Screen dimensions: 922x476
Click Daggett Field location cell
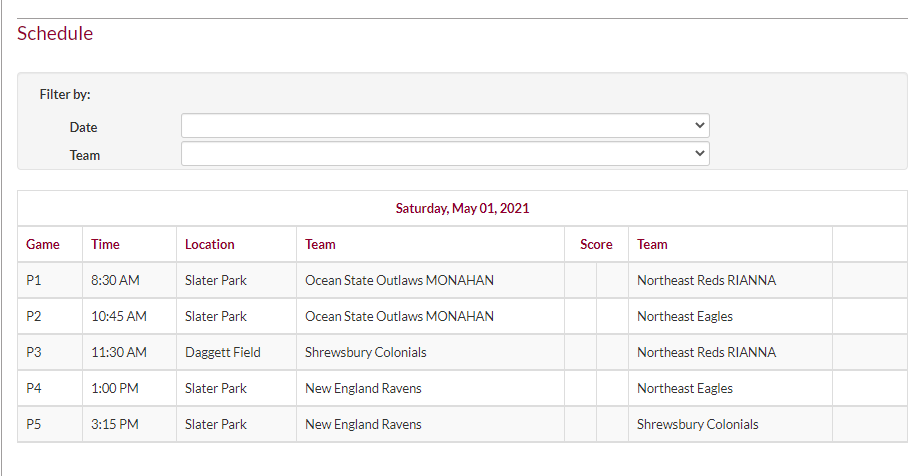click(223, 353)
